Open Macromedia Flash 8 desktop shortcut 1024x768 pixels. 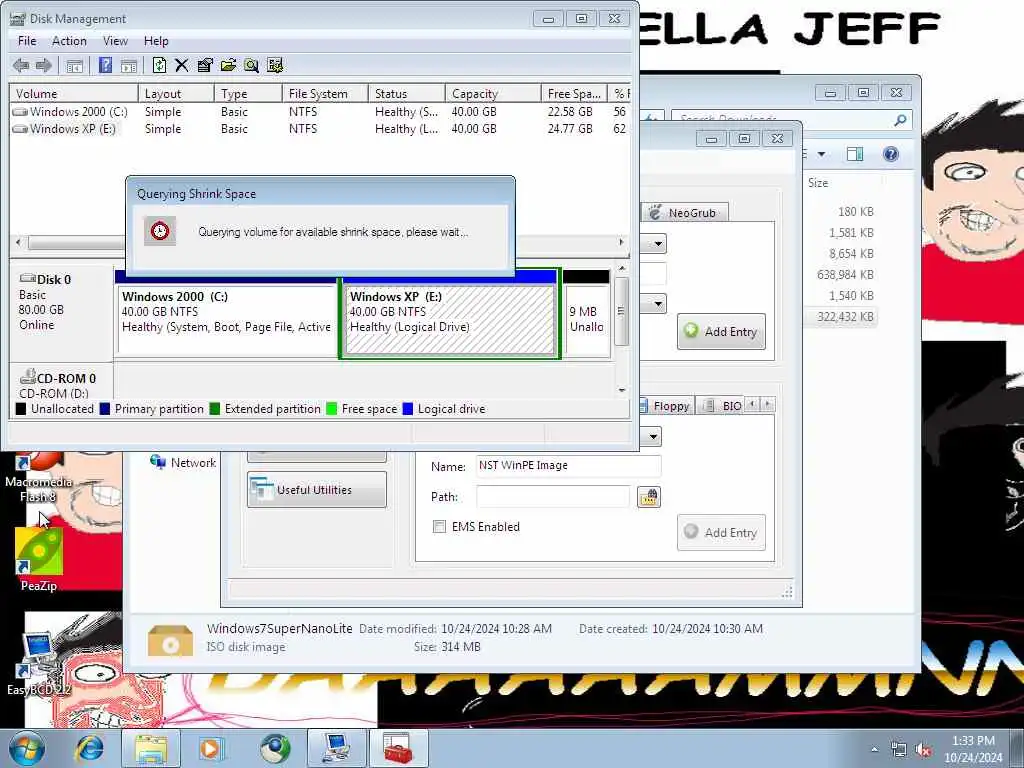(x=39, y=478)
